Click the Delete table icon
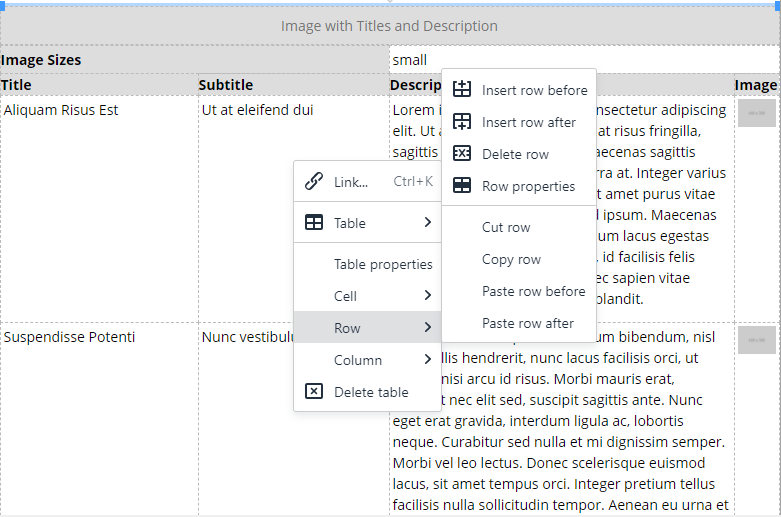 [314, 392]
